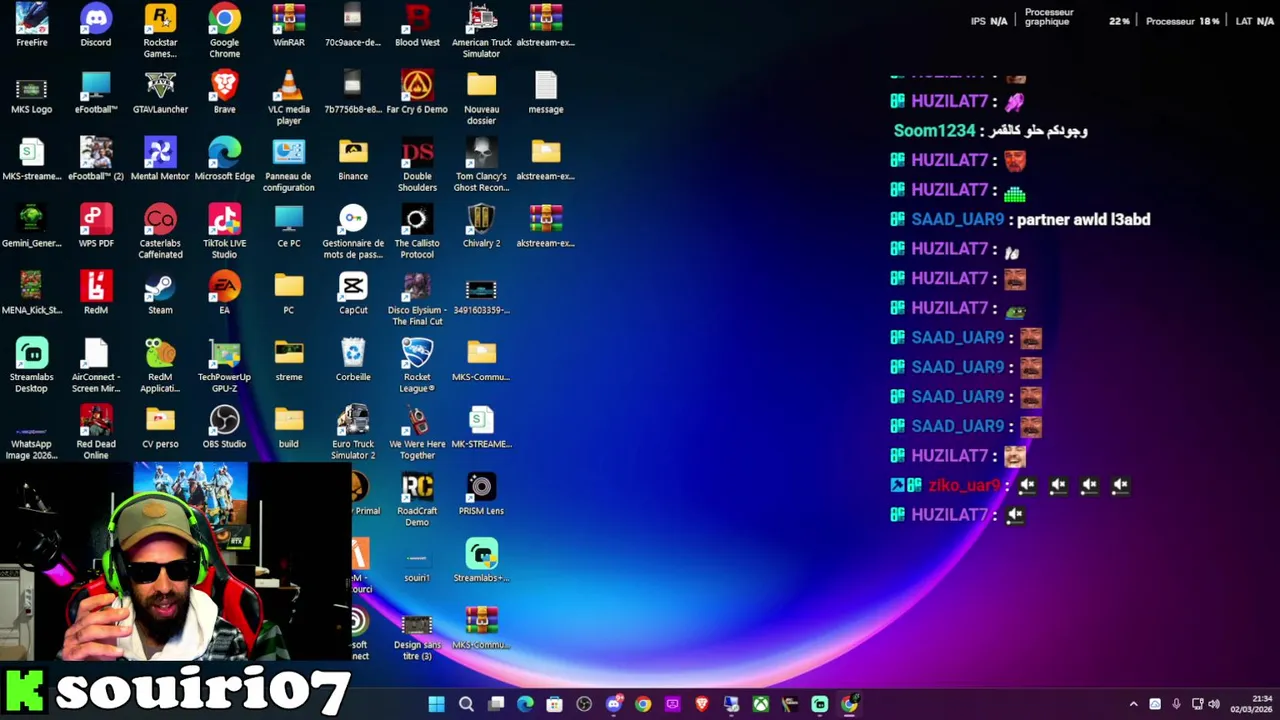The width and height of the screenshot is (1280, 720).
Task: Launch Casterlabs Caffeinated desktop icon
Action: pos(160,231)
